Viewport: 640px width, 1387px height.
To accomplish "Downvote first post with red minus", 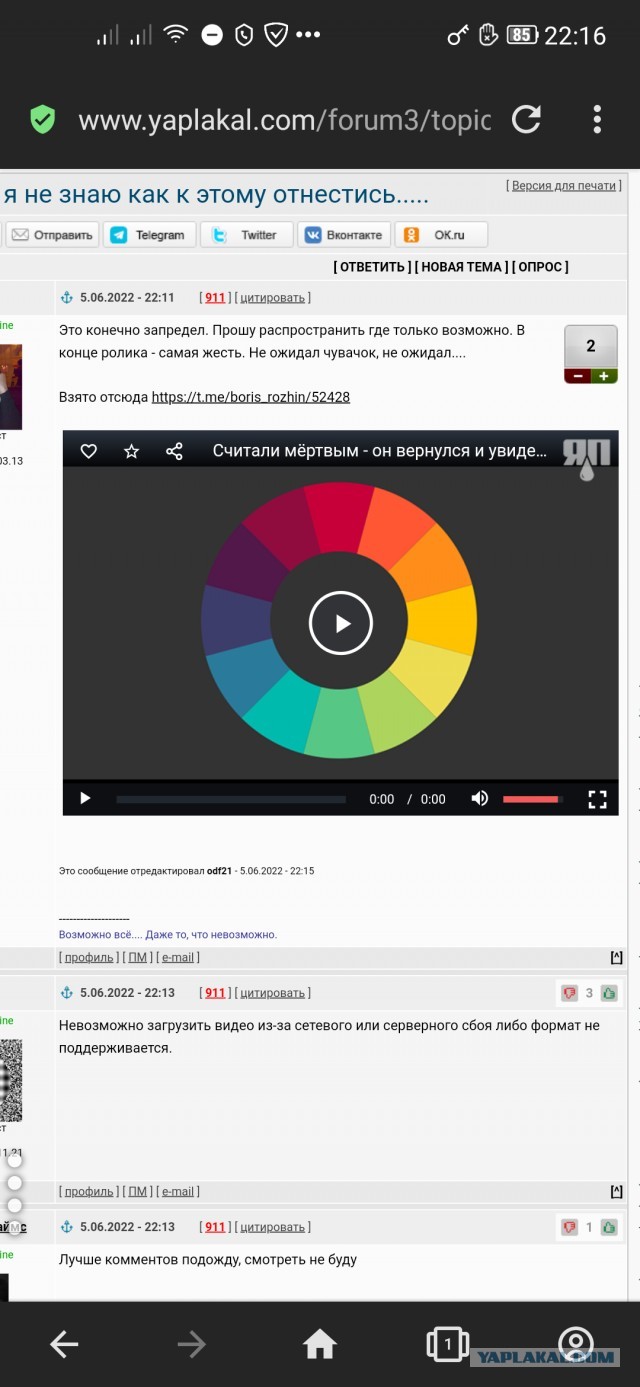I will click(576, 376).
